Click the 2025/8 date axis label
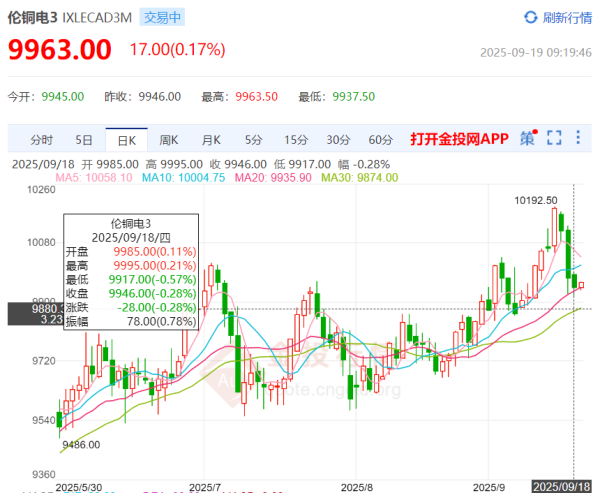 coord(357,488)
